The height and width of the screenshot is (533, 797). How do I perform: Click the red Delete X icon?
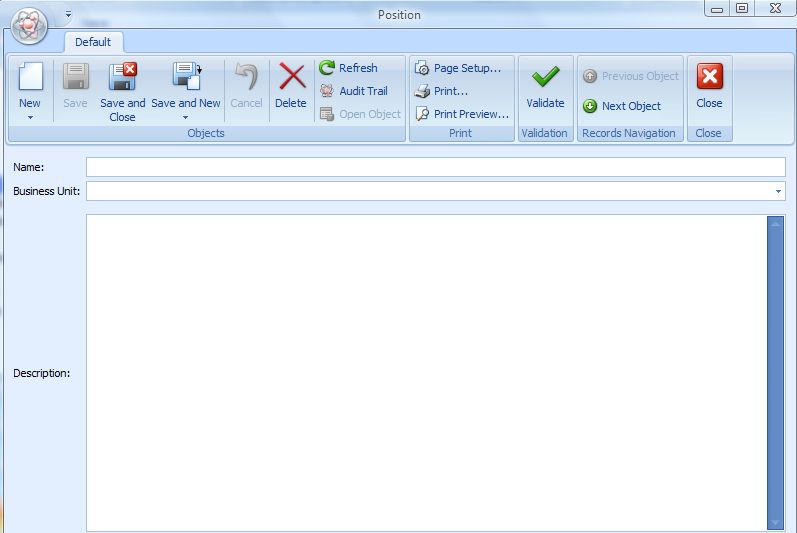point(292,77)
